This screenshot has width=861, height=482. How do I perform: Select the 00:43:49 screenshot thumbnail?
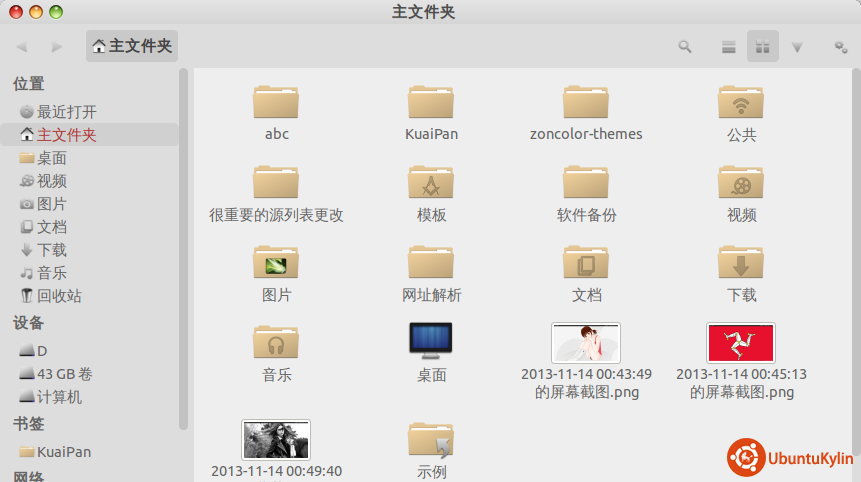click(x=586, y=343)
